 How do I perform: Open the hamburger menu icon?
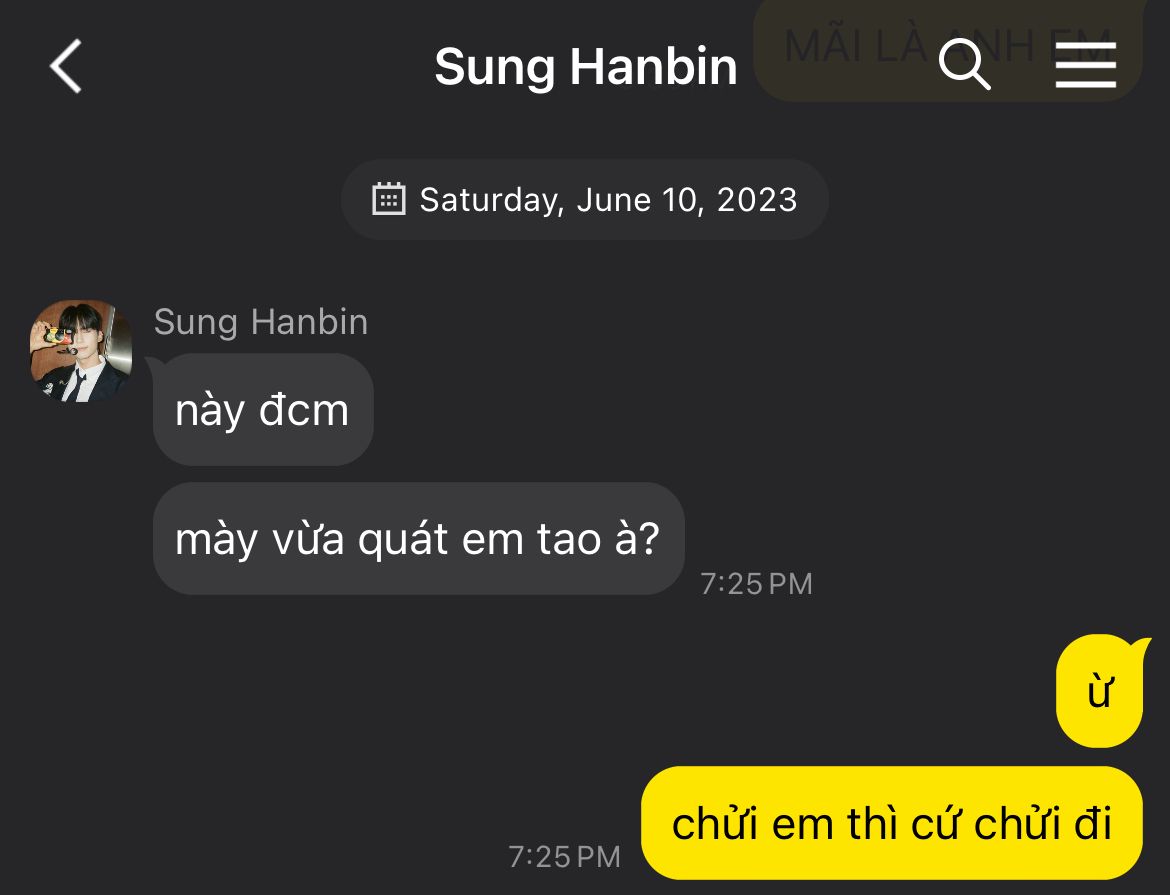click(x=1086, y=65)
